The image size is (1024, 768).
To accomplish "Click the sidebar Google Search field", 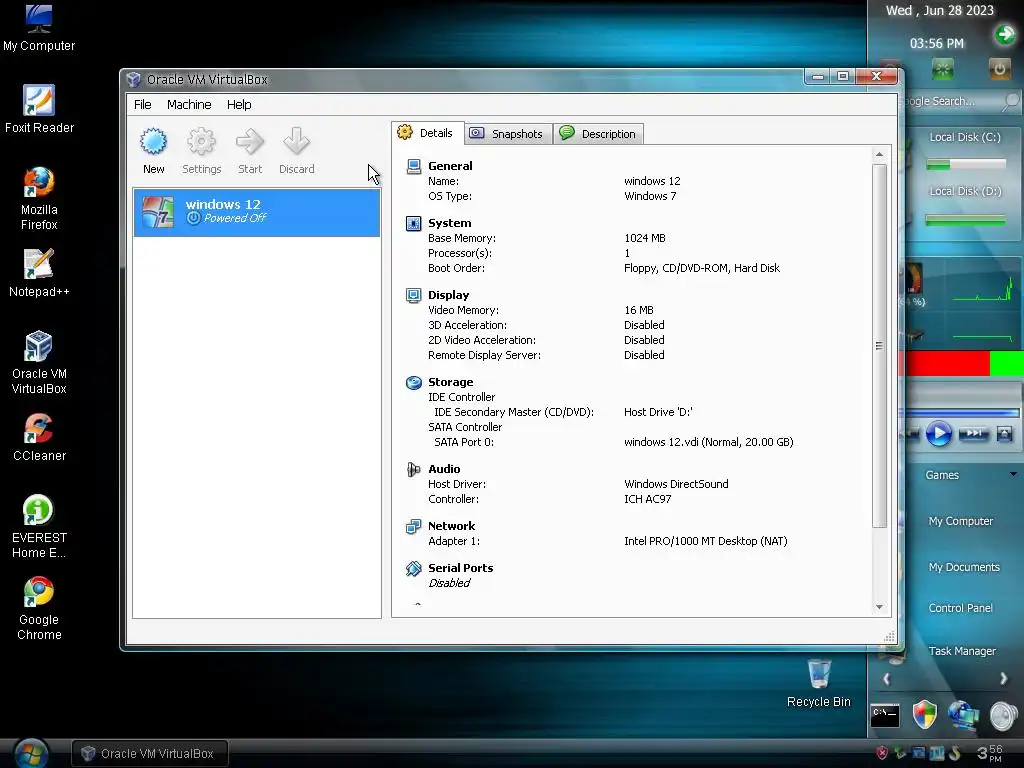I will (957, 101).
